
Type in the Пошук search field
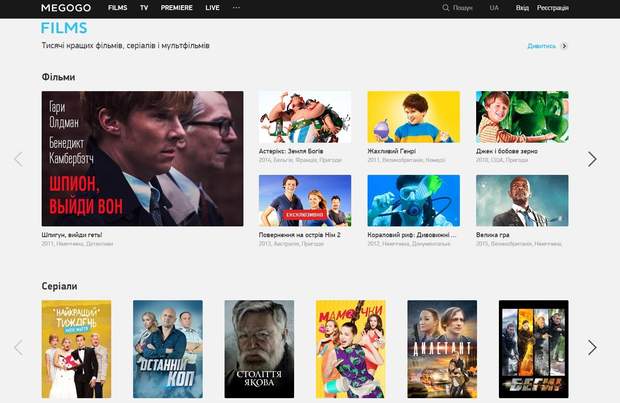click(x=463, y=8)
